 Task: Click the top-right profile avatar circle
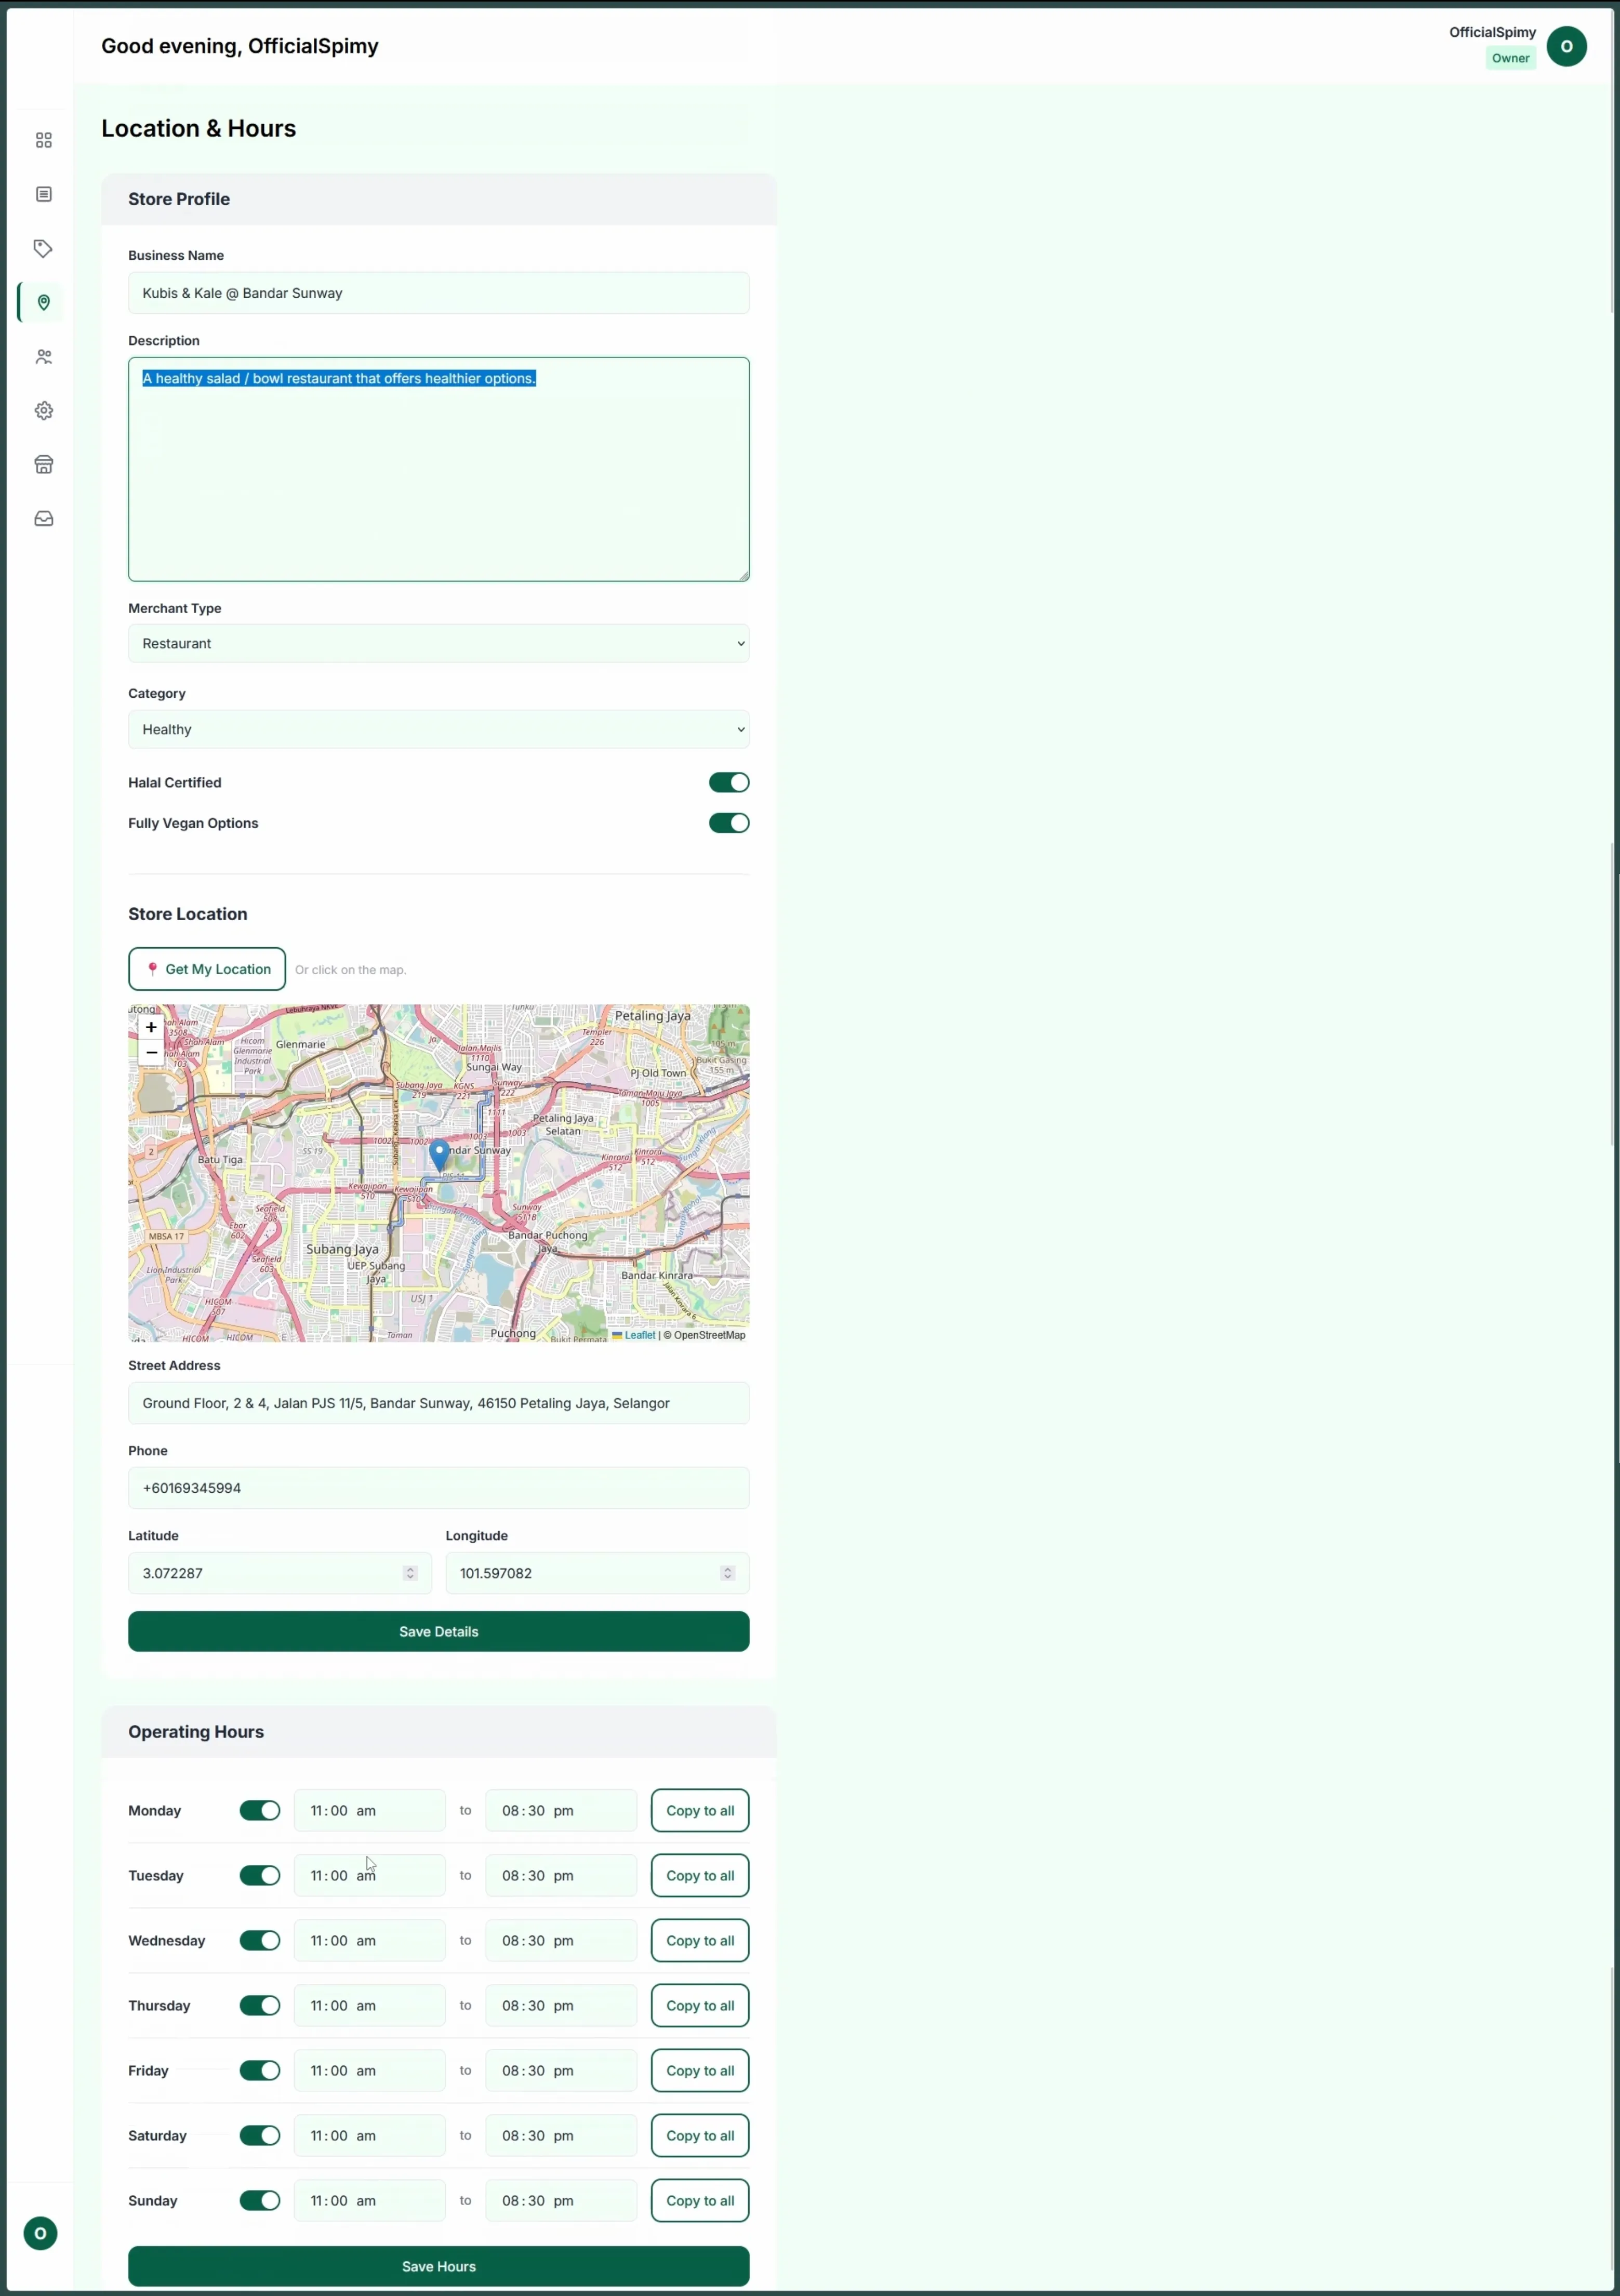tap(1566, 46)
